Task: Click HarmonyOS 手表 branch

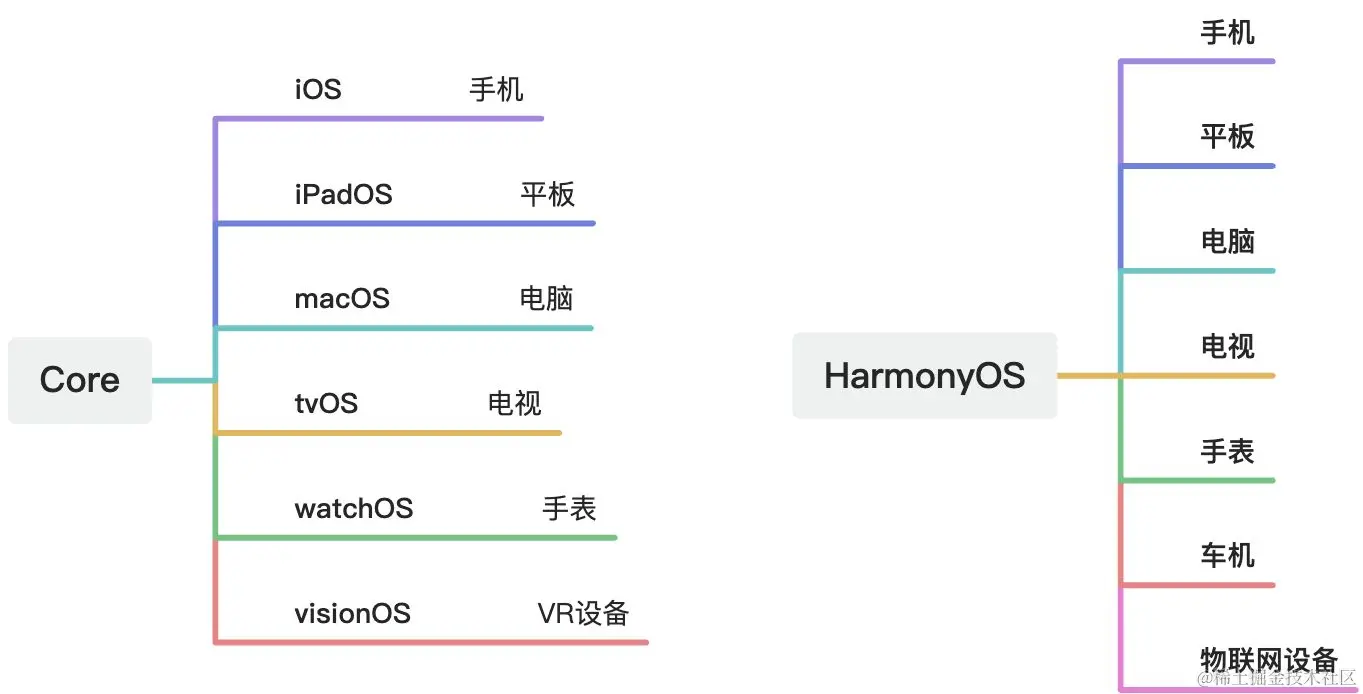Action: pos(1227,452)
